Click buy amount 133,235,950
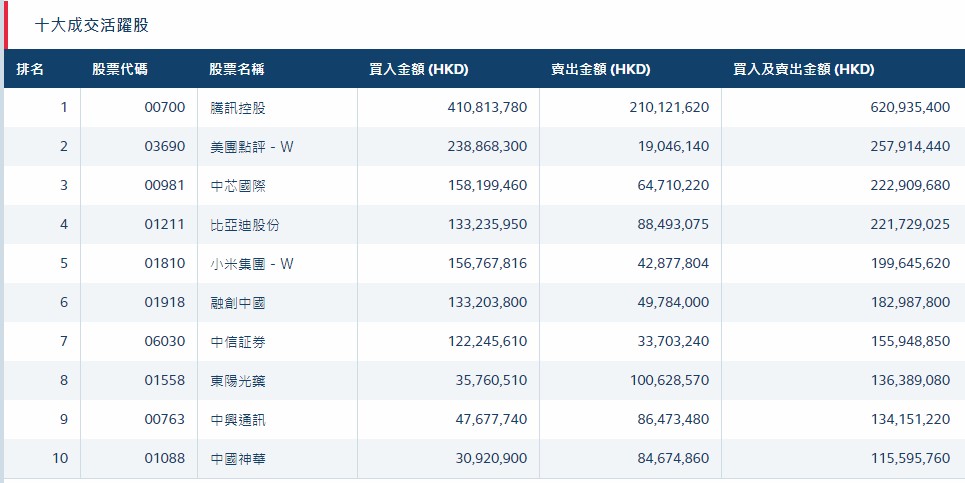Image resolution: width=965 pixels, height=483 pixels. coord(487,225)
